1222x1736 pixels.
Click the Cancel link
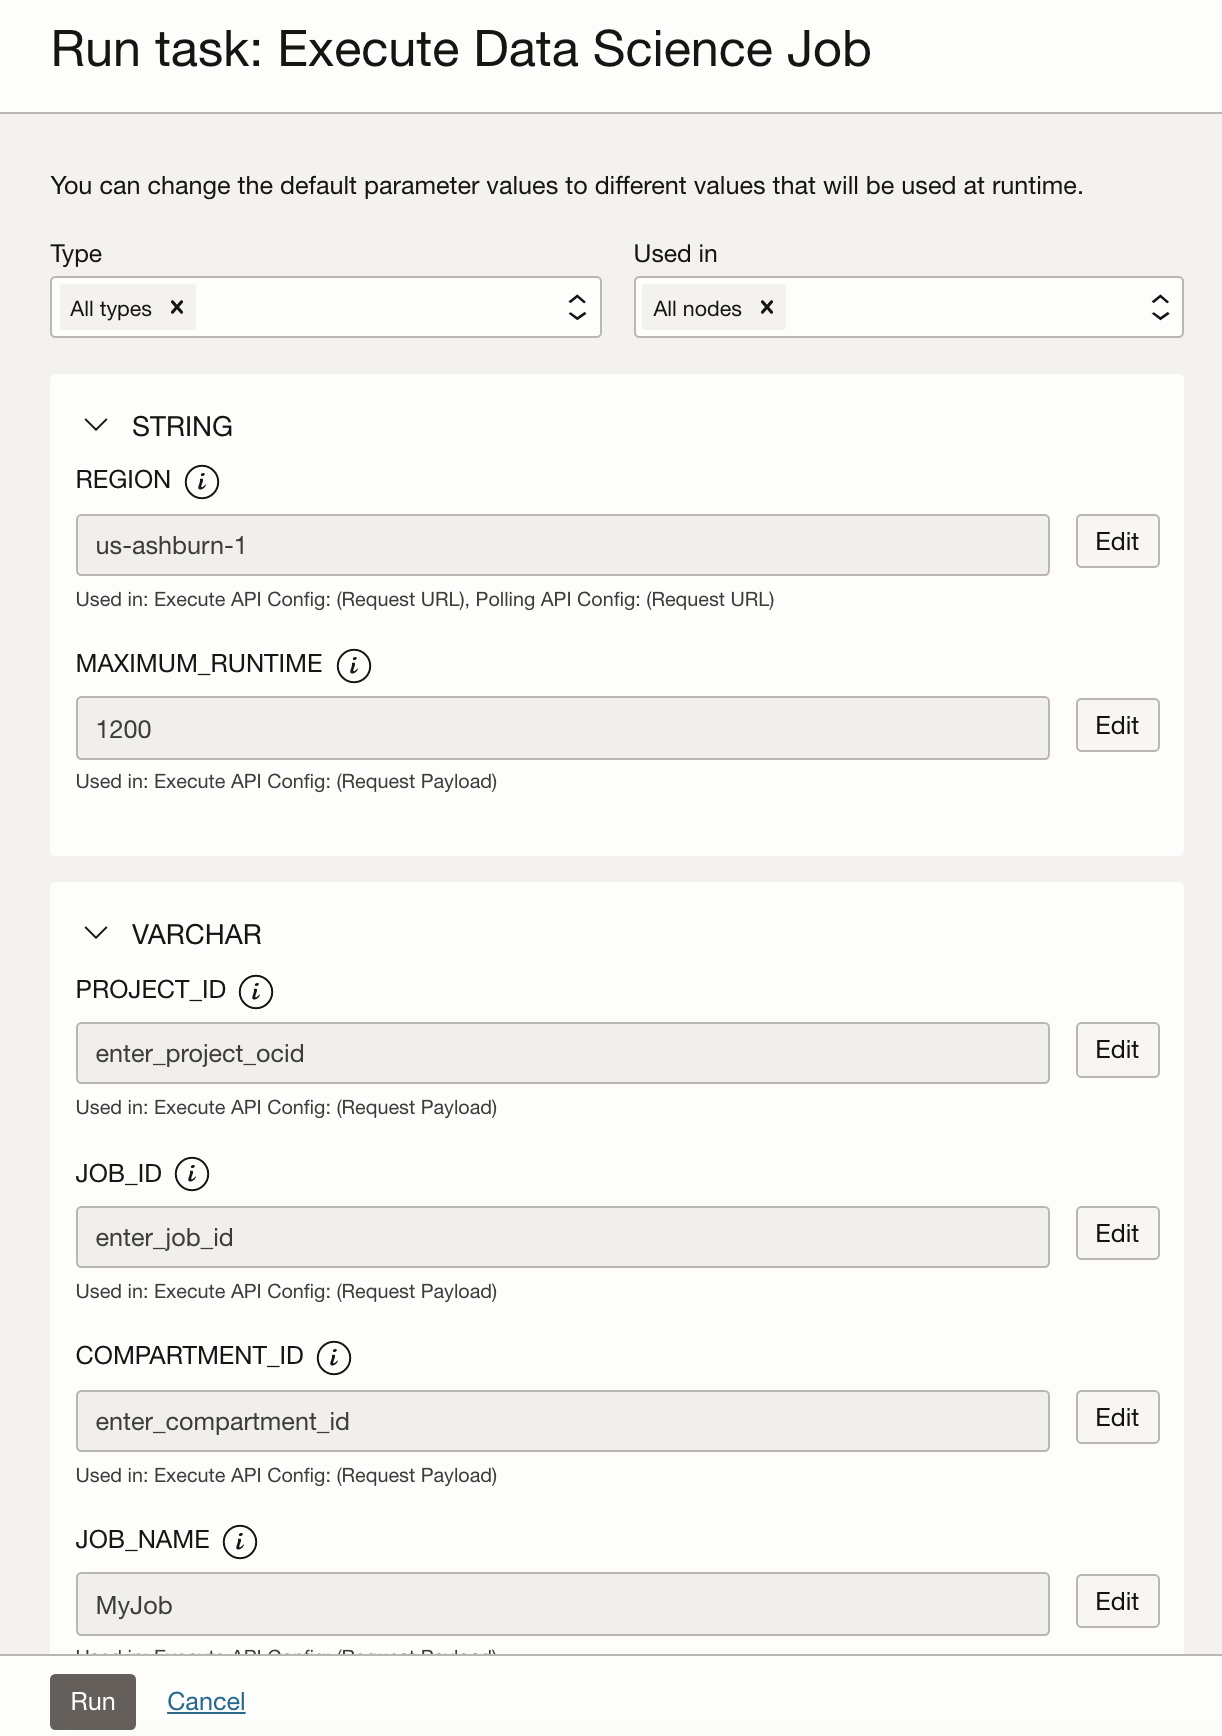tap(206, 1701)
